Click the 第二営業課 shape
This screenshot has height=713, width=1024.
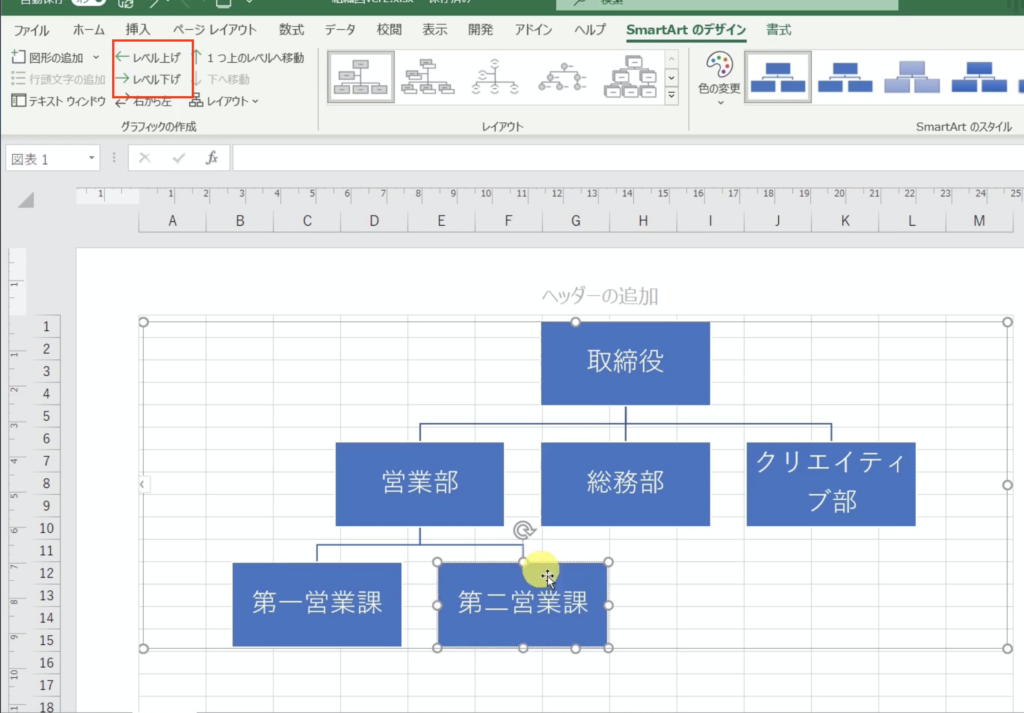(522, 605)
